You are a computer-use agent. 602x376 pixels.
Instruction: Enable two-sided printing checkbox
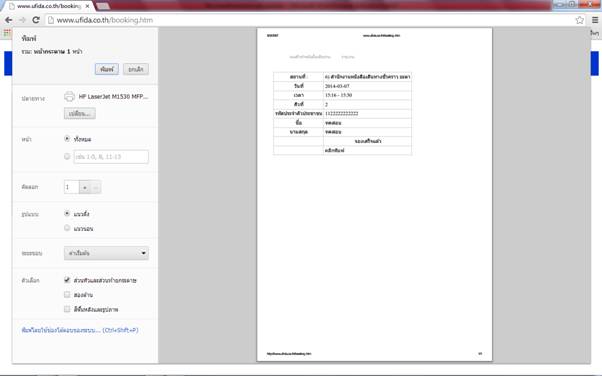point(67,295)
